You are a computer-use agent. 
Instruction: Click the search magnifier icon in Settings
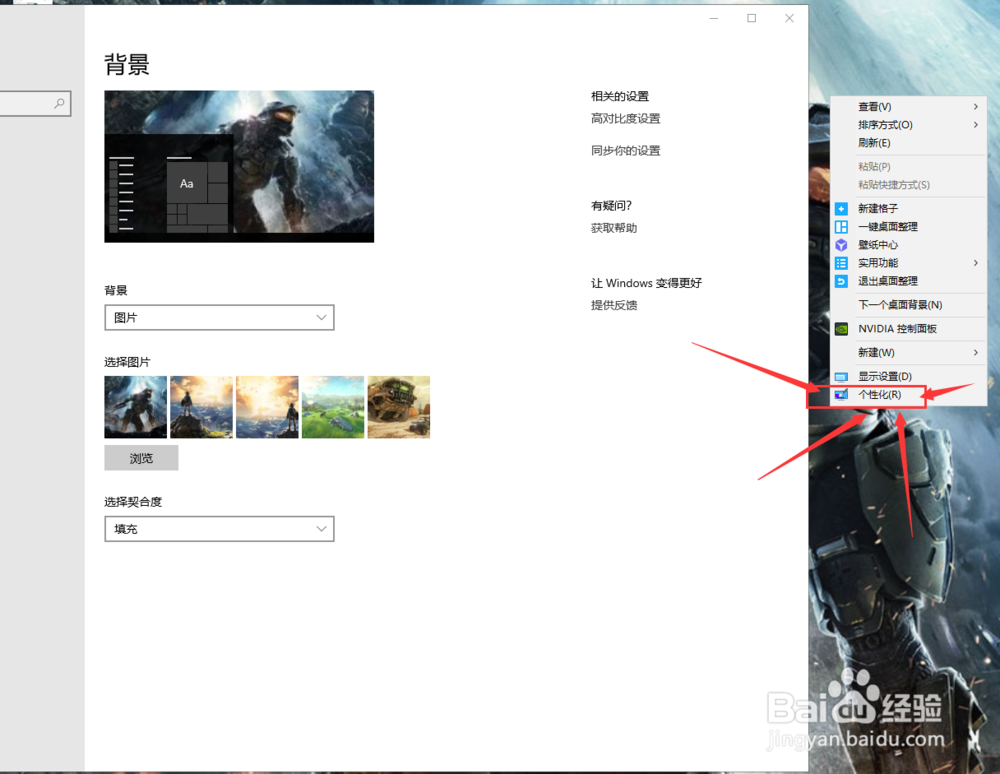59,103
